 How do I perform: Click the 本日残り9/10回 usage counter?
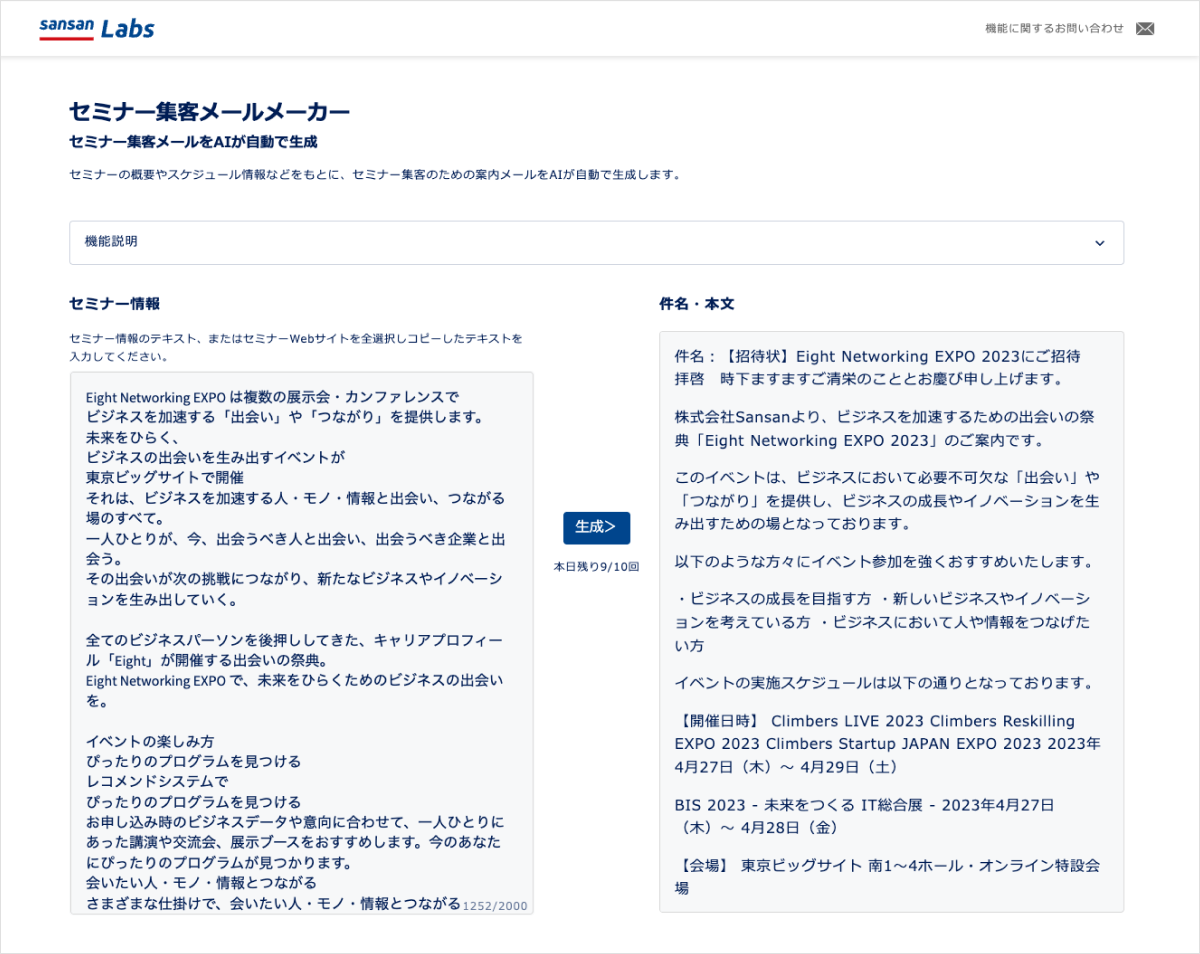596,565
